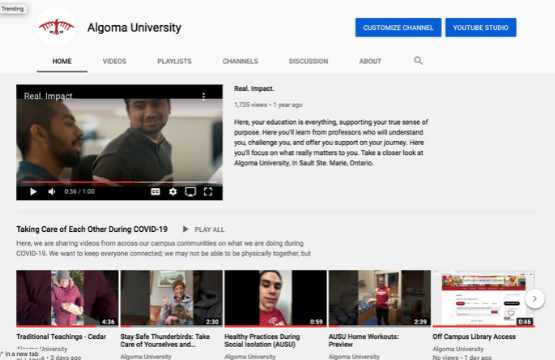Click the 0:36 / 1:00 time display
The image size is (555, 360).
point(79,192)
